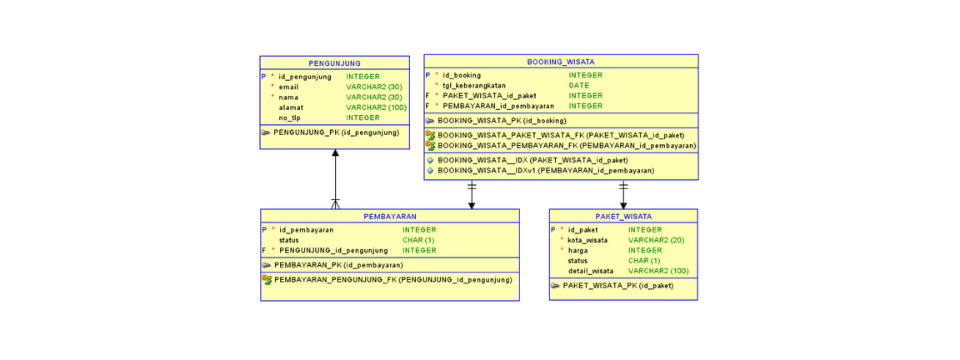Select relationship line from BOOKING_WISATA to PAKET_WISATA
The image size is (960, 360).
click(x=623, y=195)
